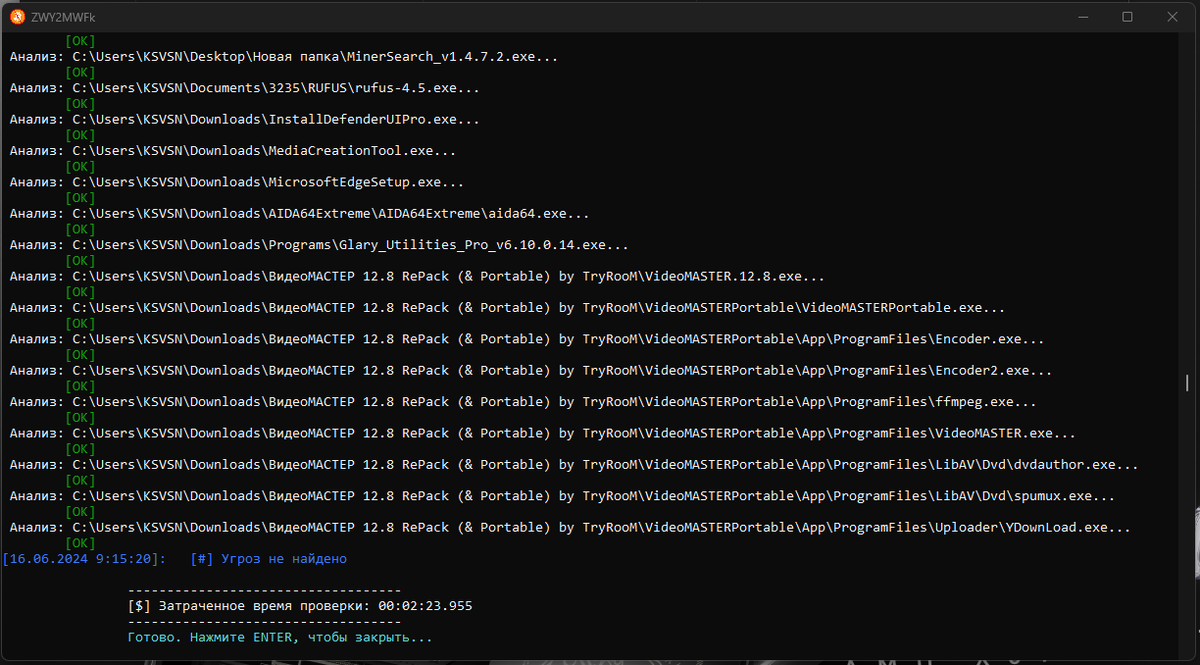Screen dimensions: 1200x665
Task: Maximize the console window
Action: point(1127,16)
